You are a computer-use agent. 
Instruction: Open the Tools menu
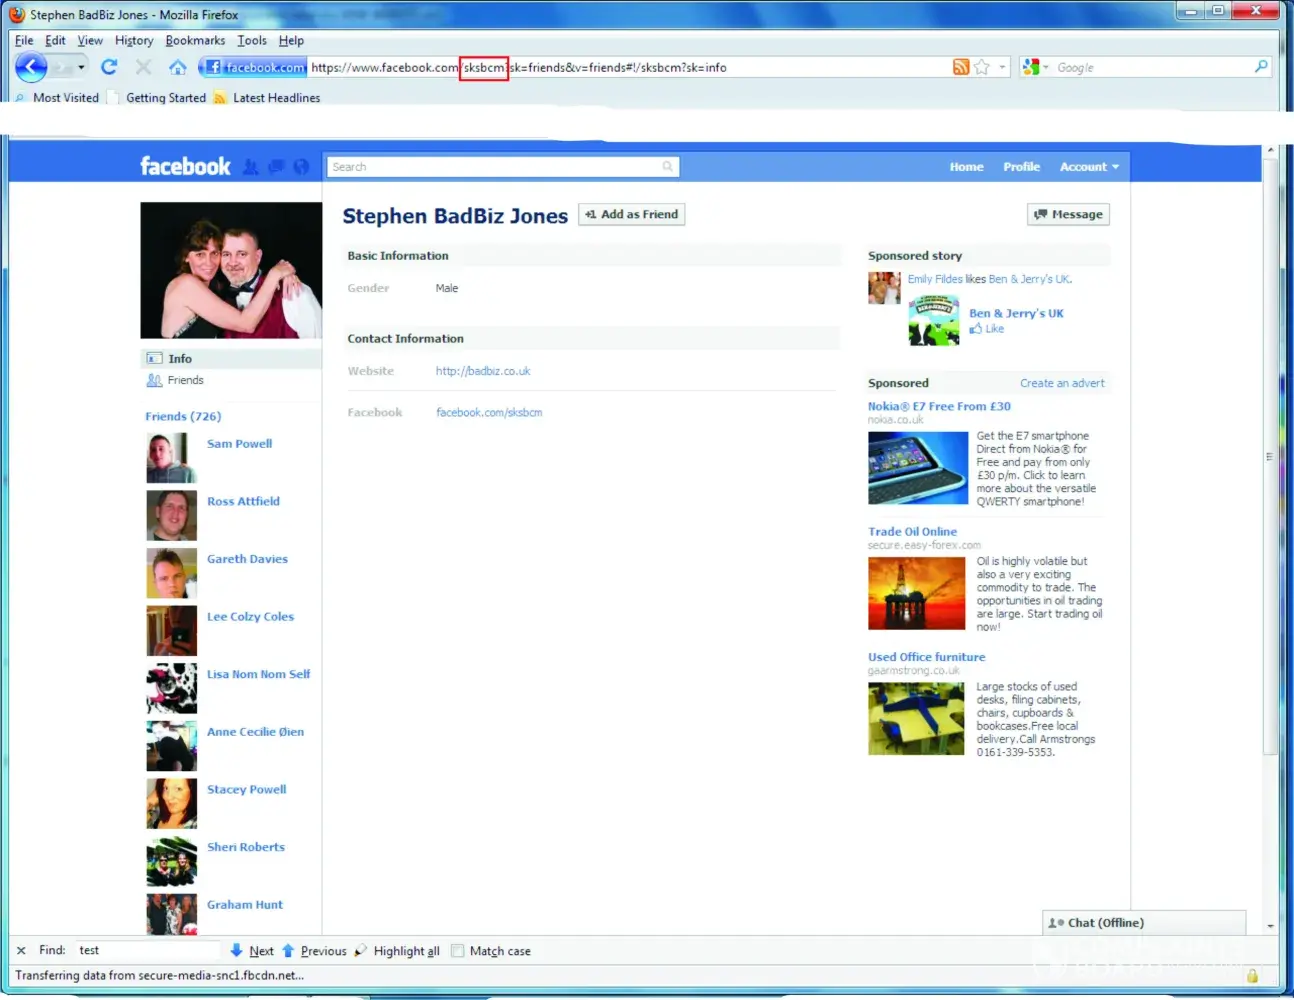point(252,41)
